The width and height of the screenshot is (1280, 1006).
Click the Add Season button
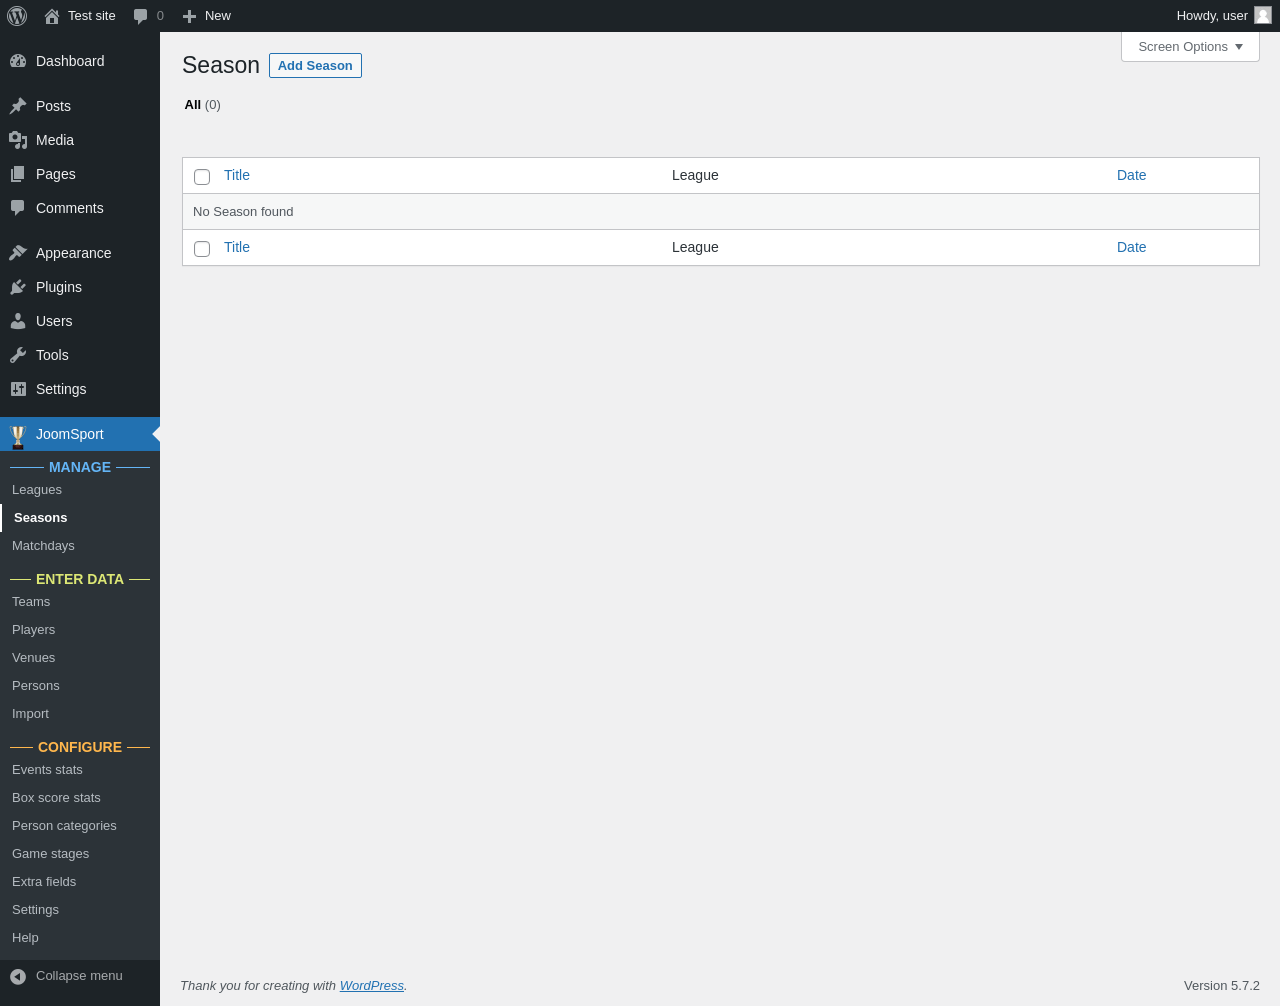pos(315,66)
